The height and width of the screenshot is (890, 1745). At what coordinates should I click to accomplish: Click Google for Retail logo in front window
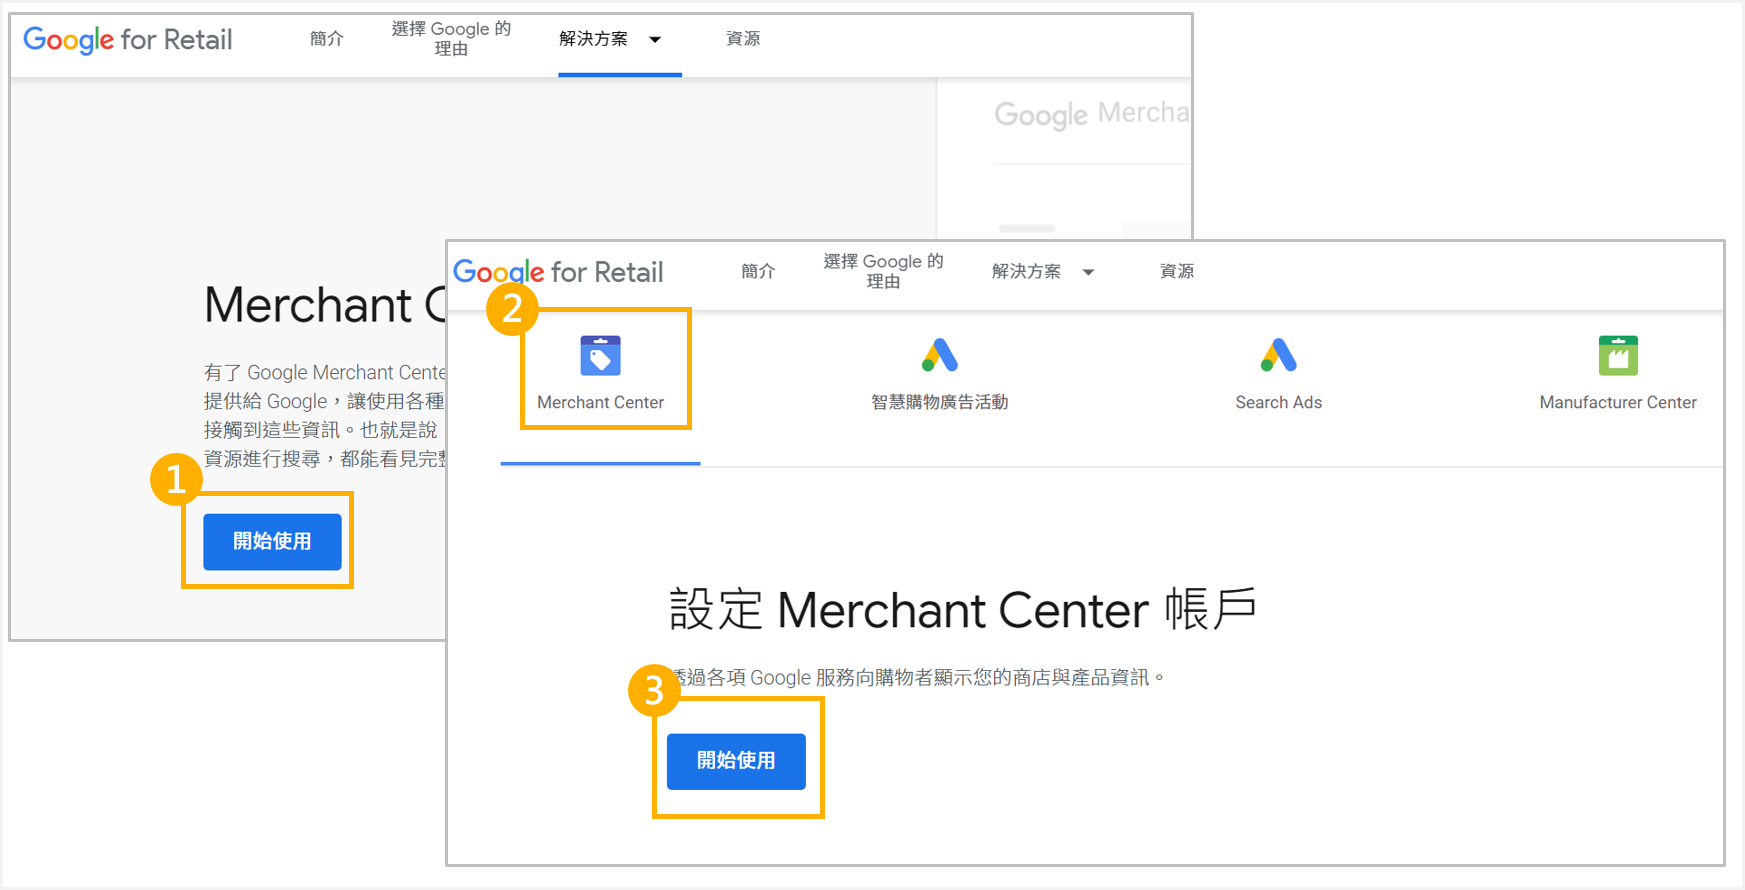tap(558, 272)
